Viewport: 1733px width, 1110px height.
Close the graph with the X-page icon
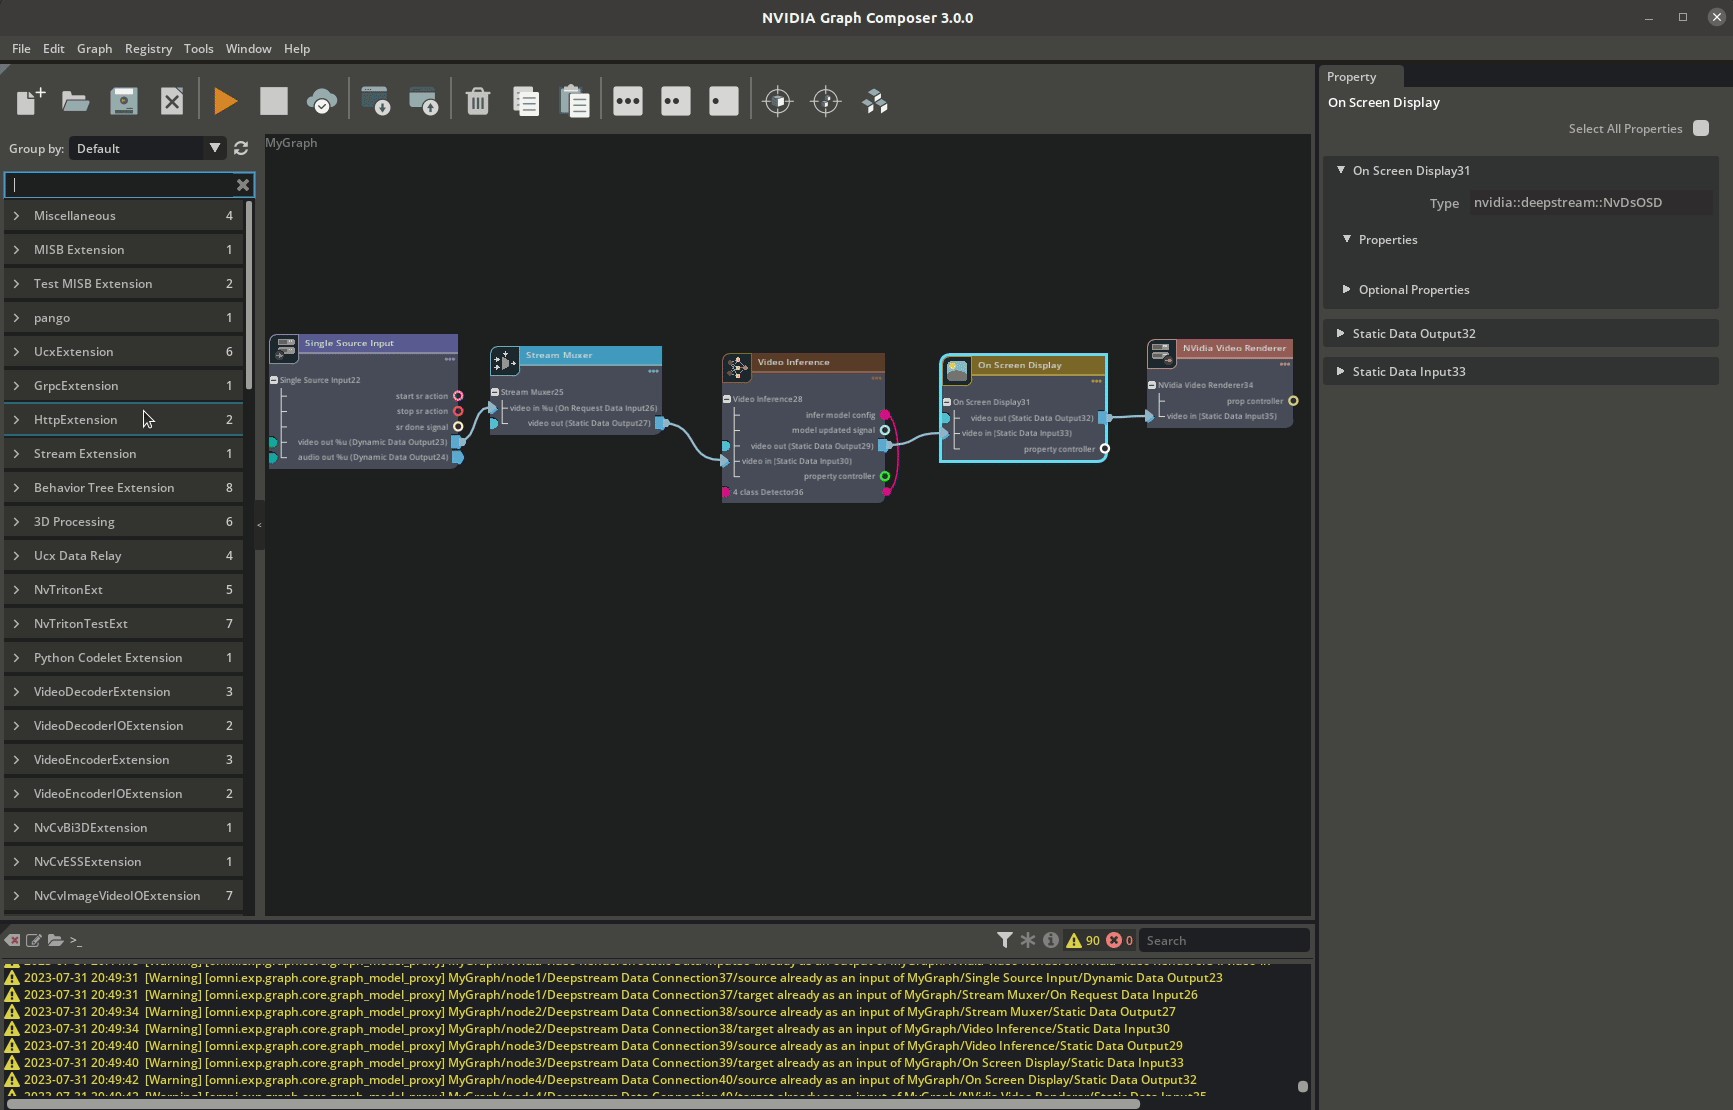[172, 101]
